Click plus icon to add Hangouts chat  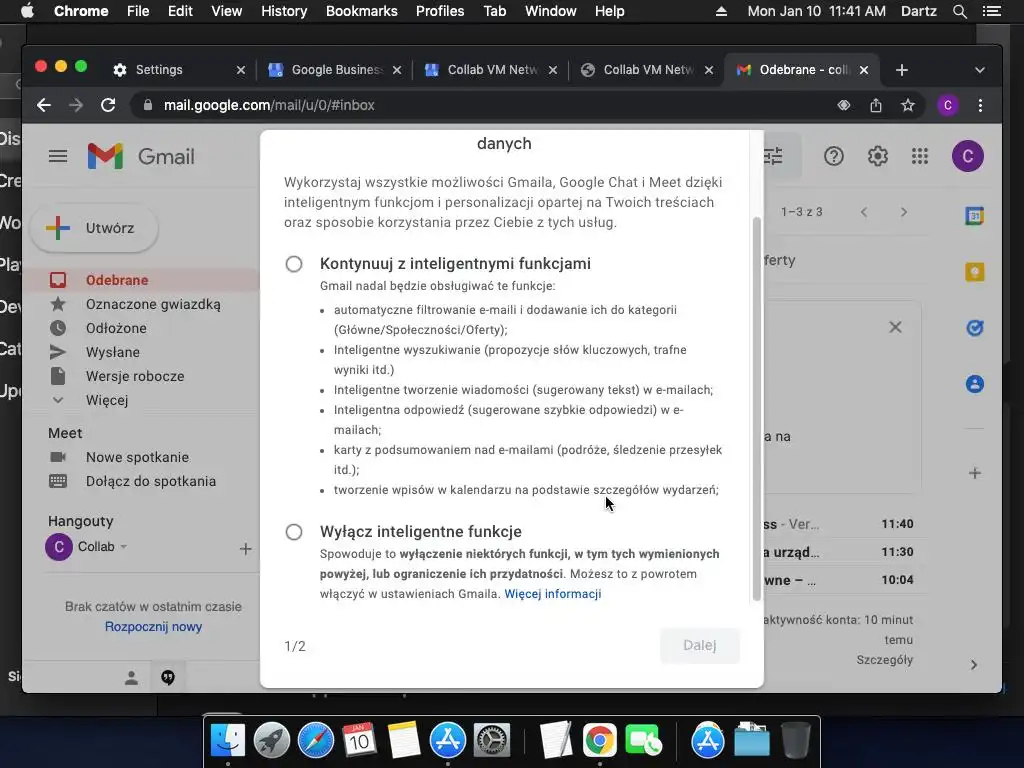point(246,549)
